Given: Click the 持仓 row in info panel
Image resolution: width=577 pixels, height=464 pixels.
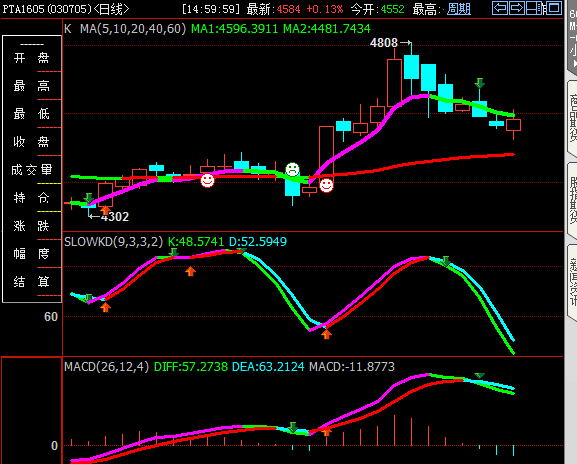Looking at the screenshot, I should tap(32, 198).
